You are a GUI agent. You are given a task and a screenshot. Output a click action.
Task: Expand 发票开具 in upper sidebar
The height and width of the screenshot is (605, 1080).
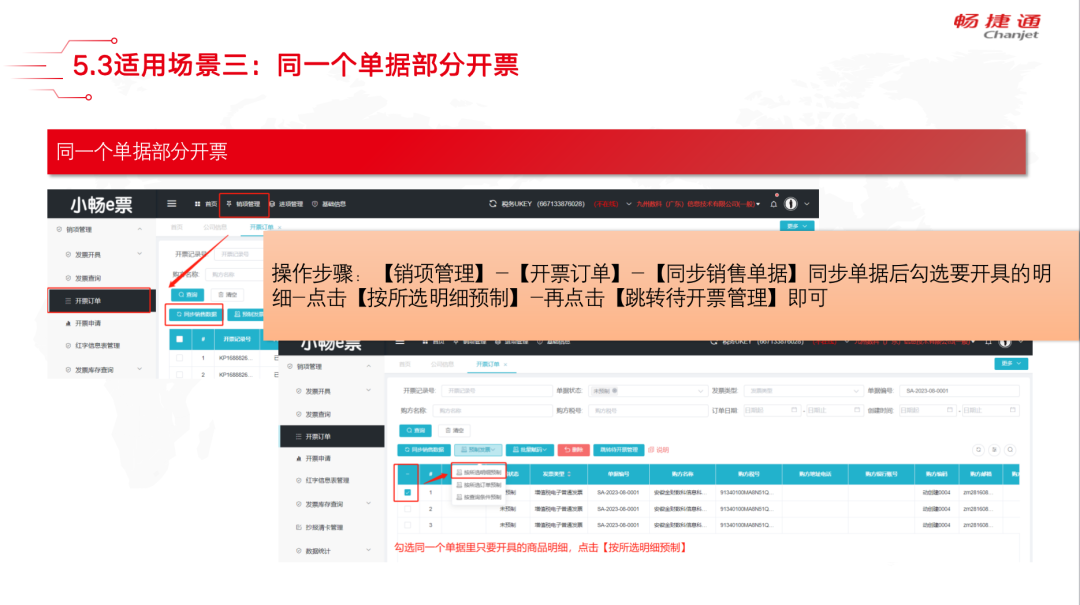coord(140,254)
